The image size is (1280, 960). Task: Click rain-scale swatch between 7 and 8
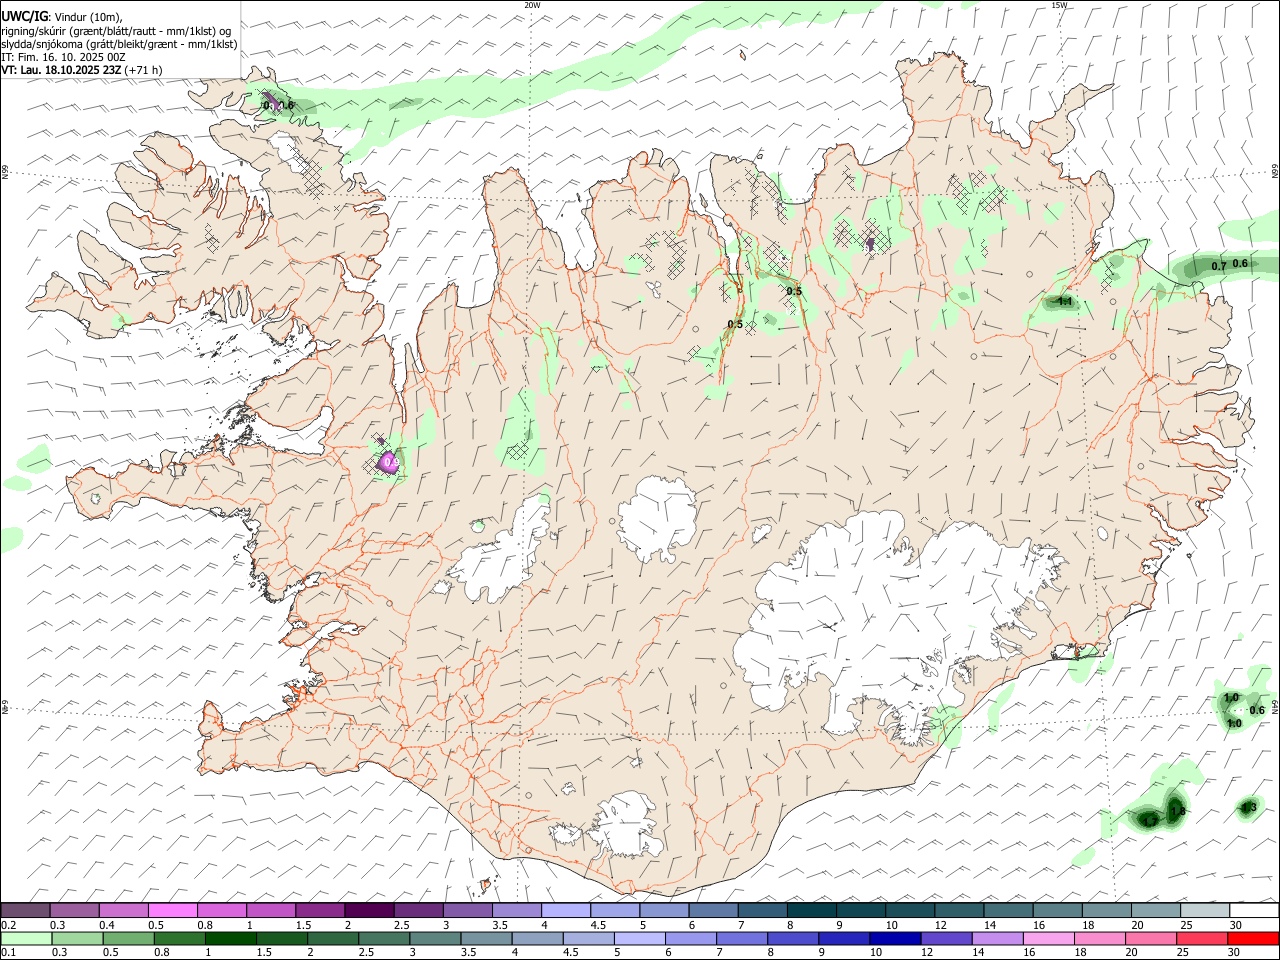tap(740, 938)
